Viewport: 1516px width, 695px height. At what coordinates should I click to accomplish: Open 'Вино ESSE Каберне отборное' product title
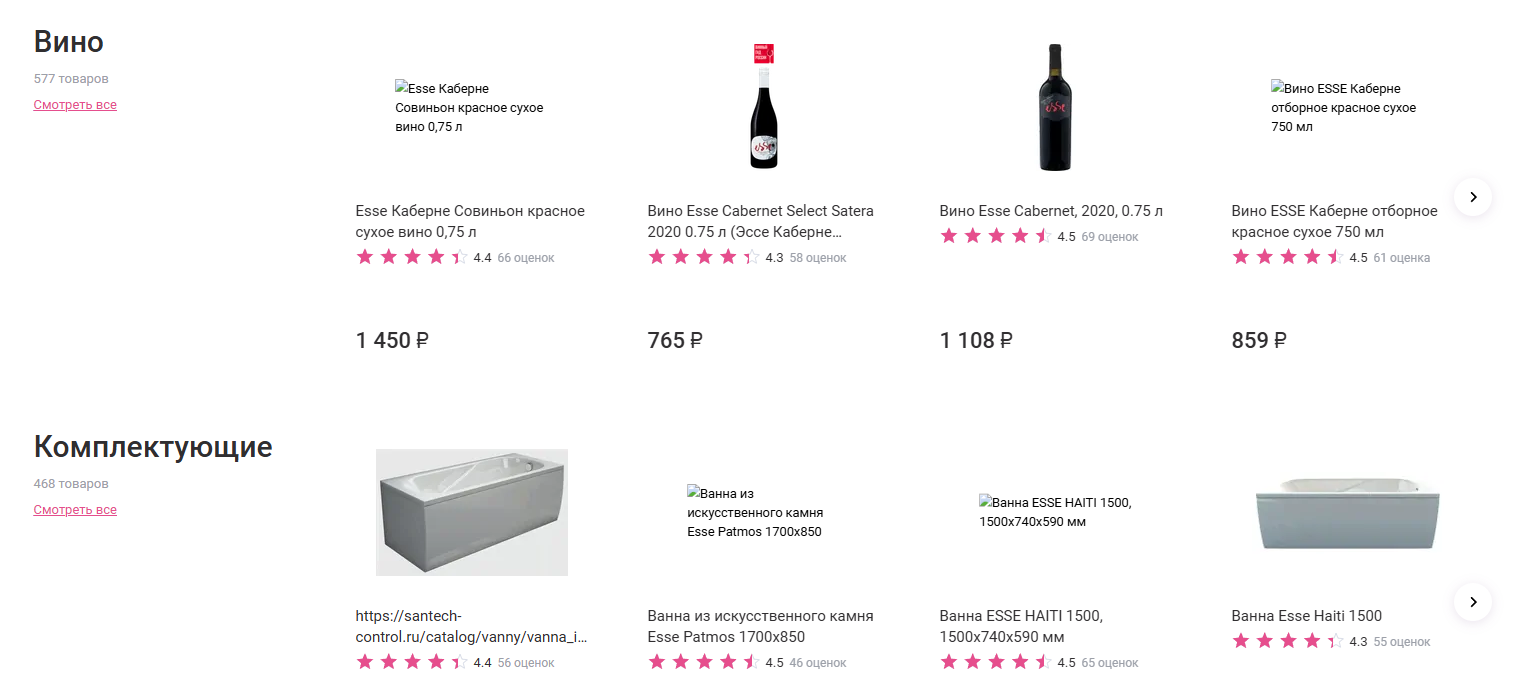click(1334, 221)
